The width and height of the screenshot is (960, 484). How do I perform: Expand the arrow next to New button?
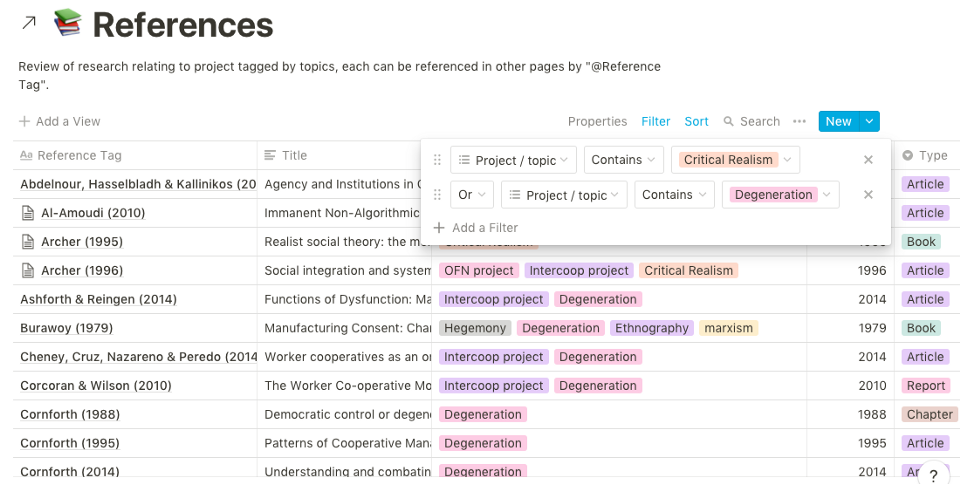(x=869, y=122)
